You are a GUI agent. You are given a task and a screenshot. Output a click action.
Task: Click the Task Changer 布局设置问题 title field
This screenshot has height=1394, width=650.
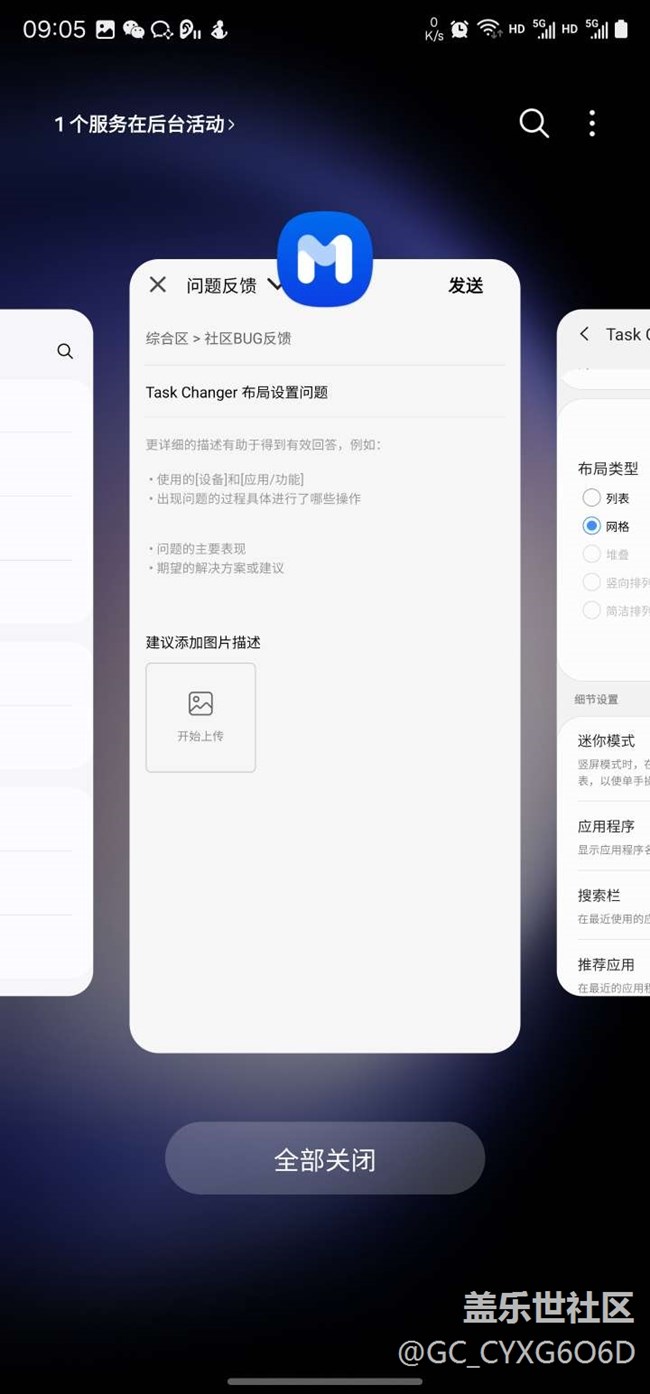click(237, 392)
